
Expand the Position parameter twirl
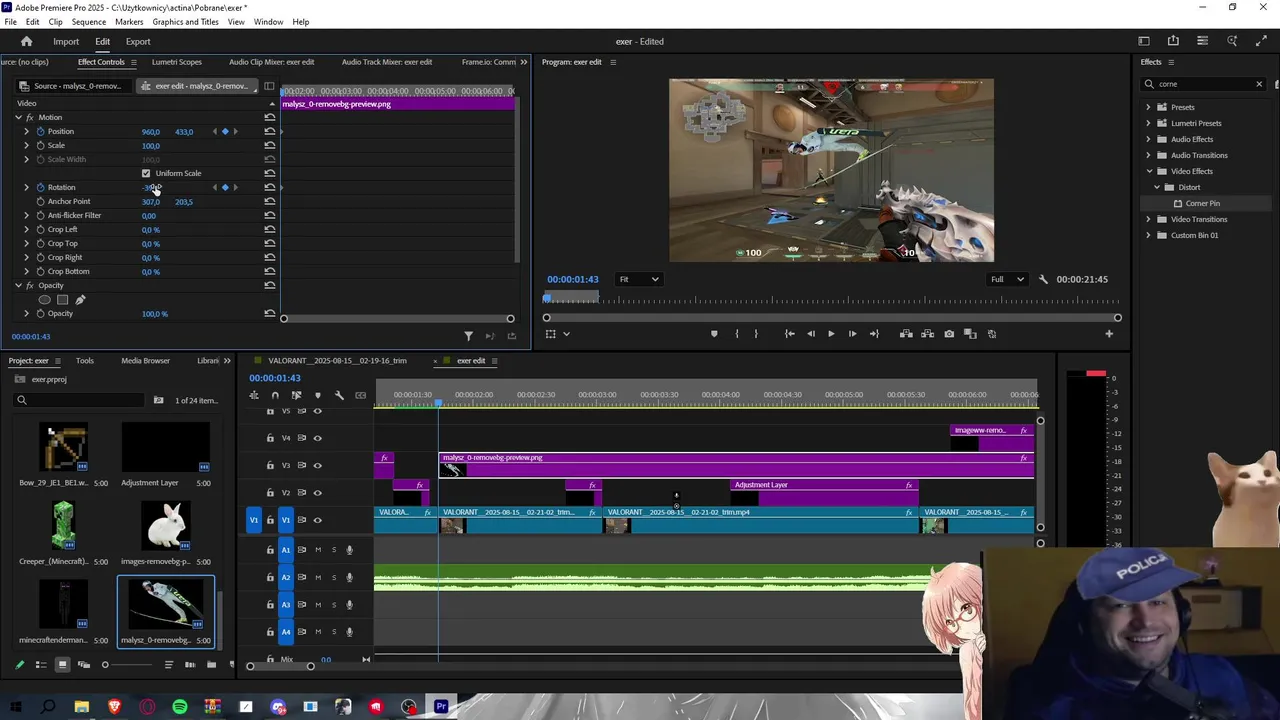[27, 131]
